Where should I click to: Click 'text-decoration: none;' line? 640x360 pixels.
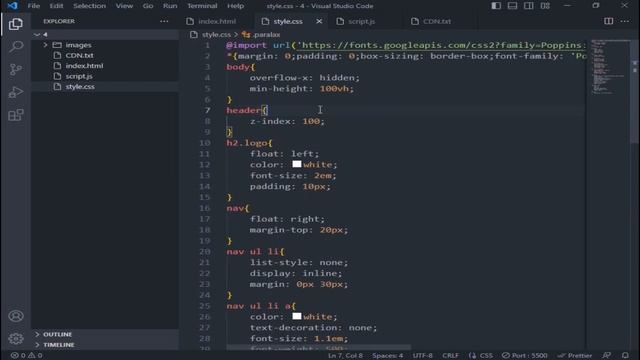point(313,327)
